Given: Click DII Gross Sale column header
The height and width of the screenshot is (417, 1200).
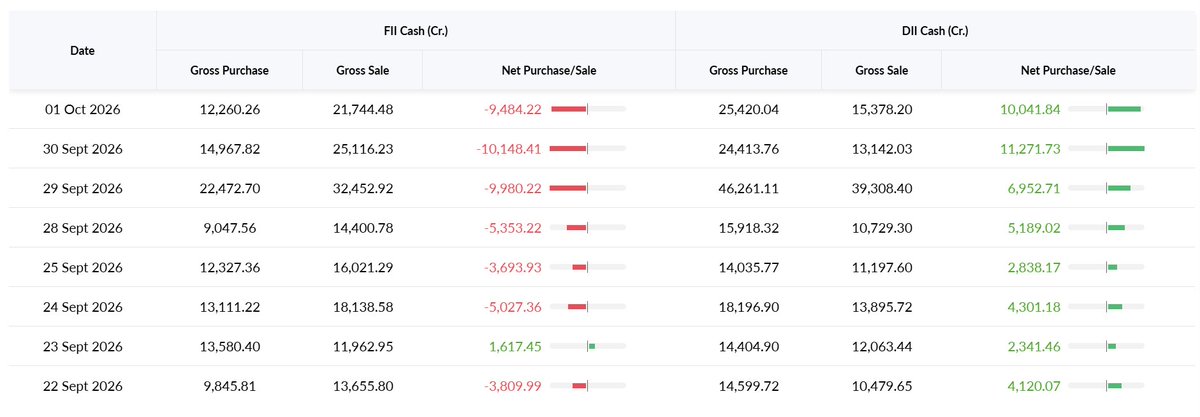Looking at the screenshot, I should 881,70.
